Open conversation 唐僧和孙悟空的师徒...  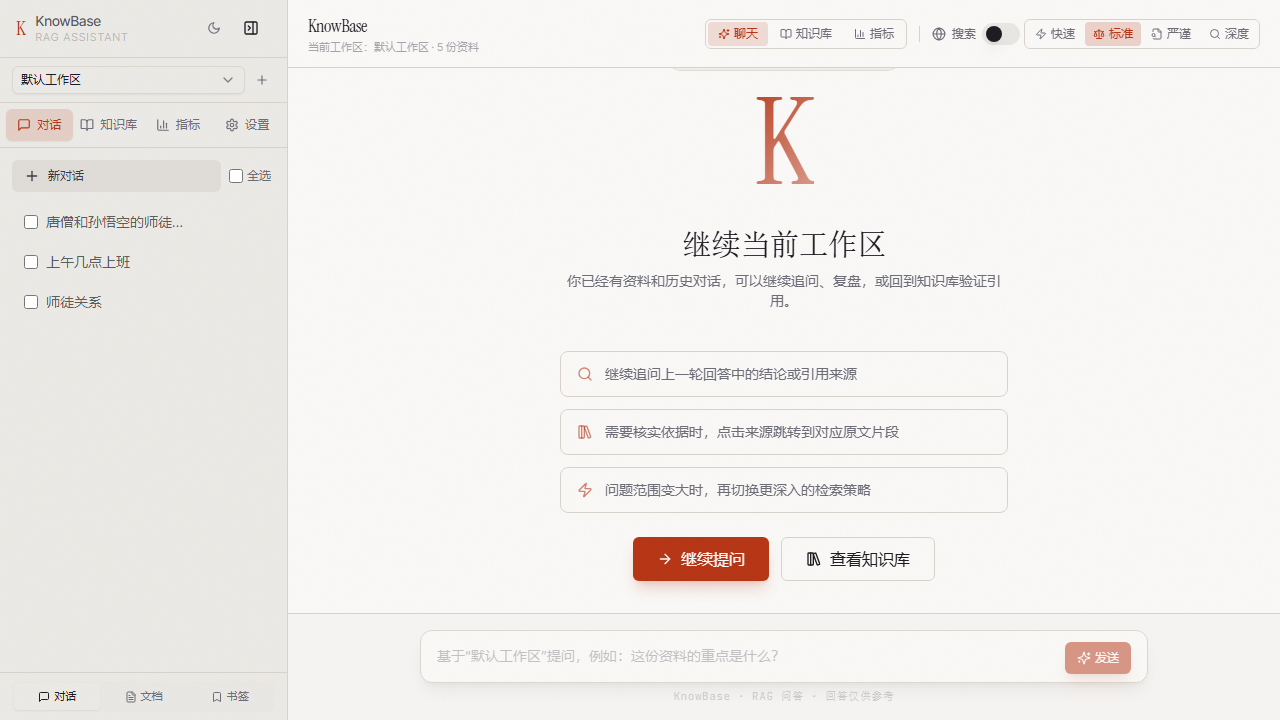tap(114, 222)
